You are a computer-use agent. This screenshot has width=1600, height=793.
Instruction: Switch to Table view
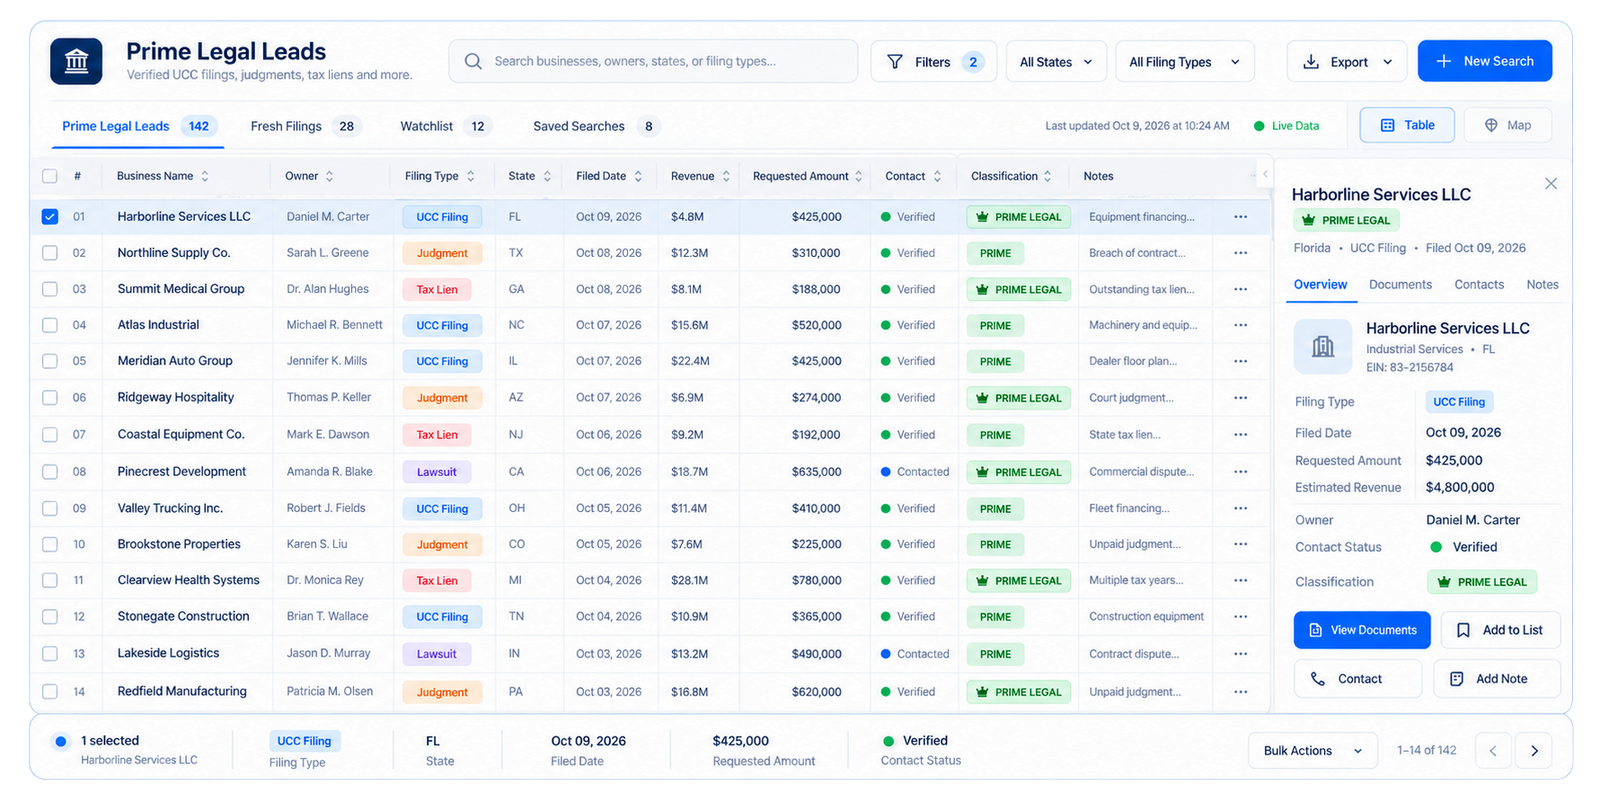pyautogui.click(x=1407, y=125)
